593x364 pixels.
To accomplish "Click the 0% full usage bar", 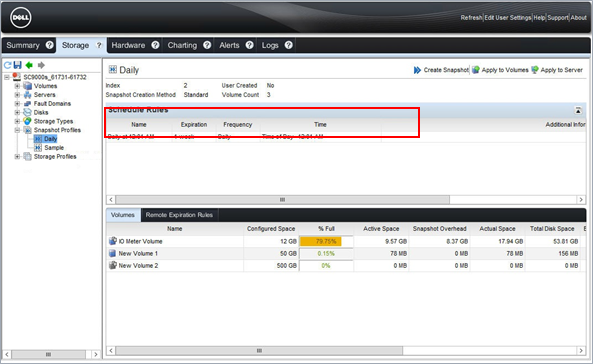I will [x=326, y=266].
